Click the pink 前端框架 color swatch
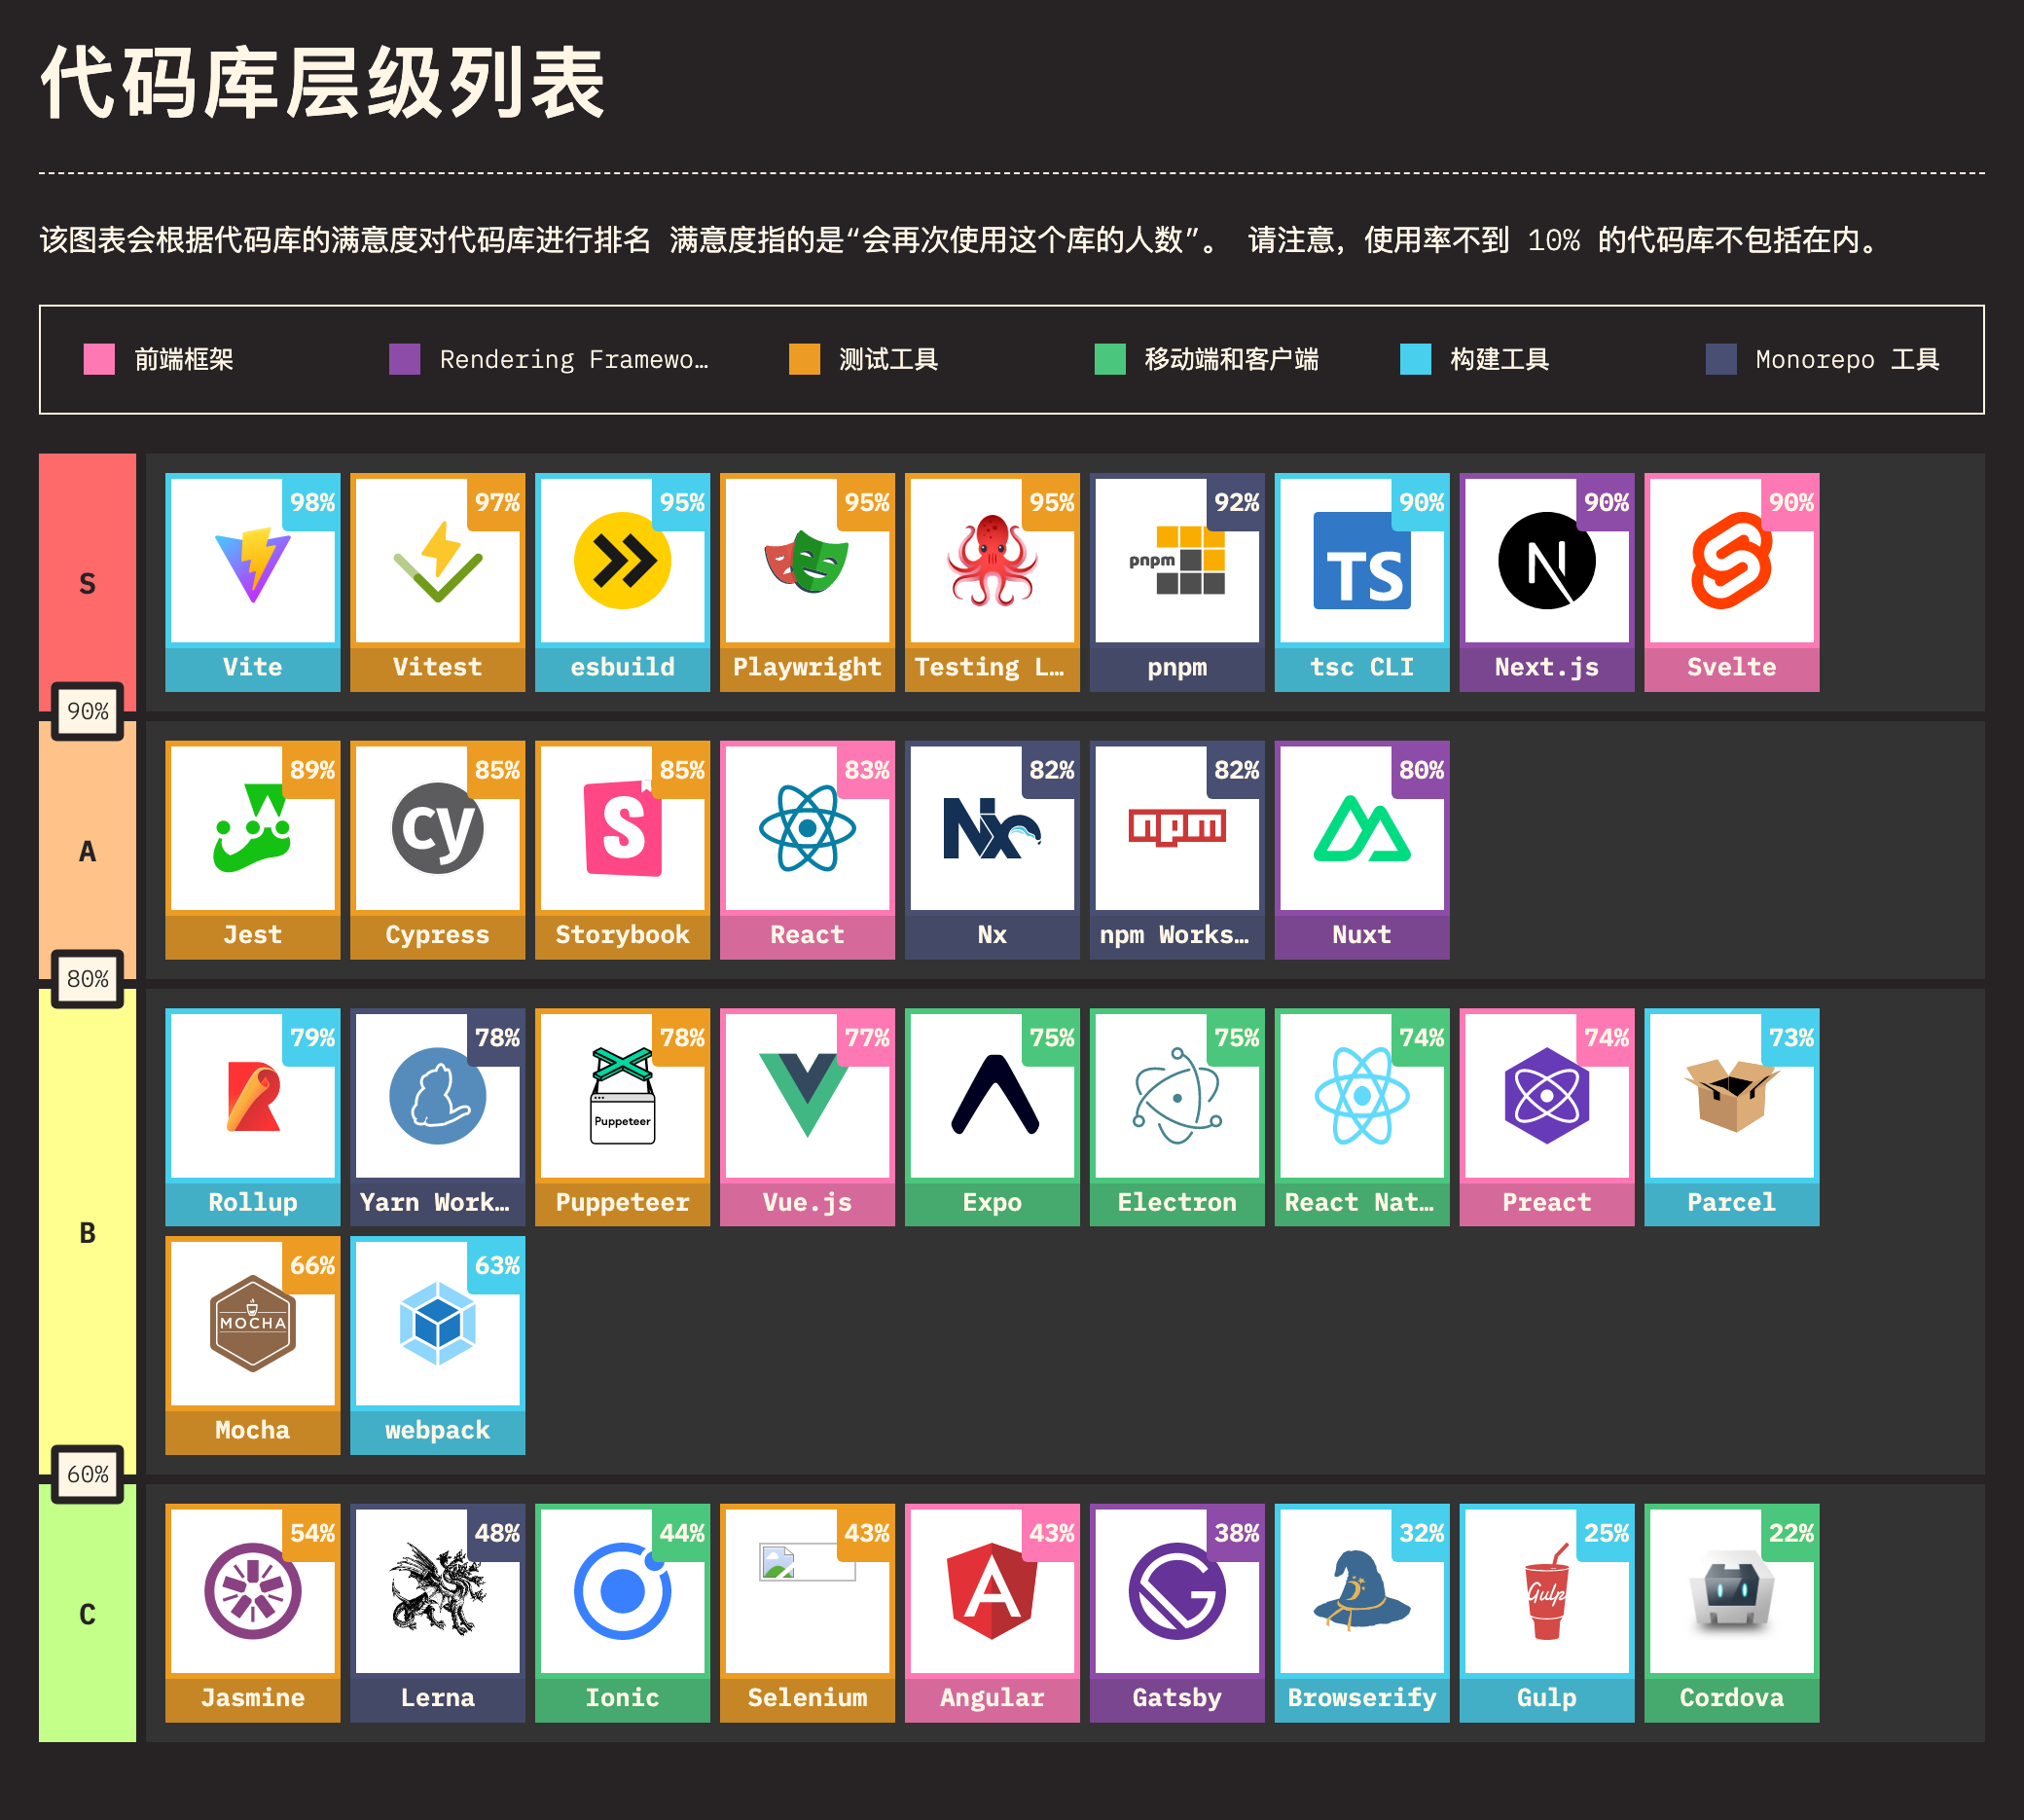The height and width of the screenshot is (1820, 2024). tap(99, 360)
